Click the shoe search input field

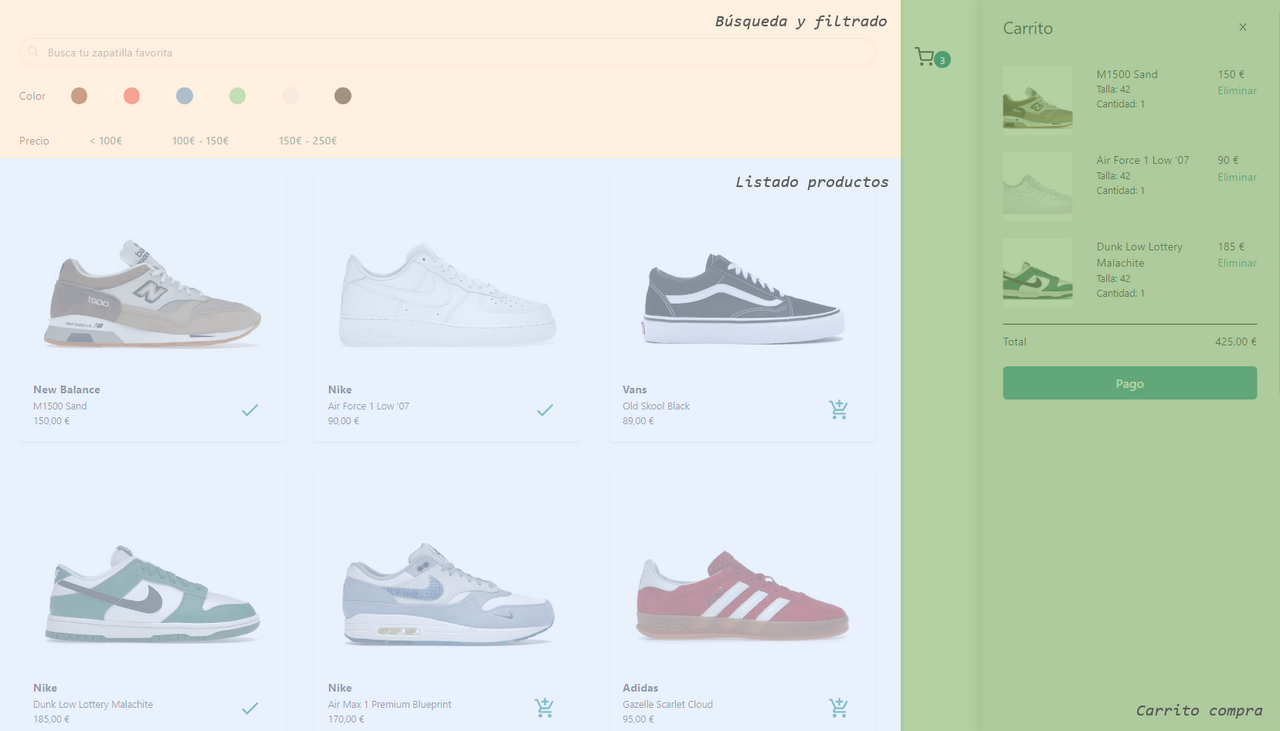coord(447,52)
